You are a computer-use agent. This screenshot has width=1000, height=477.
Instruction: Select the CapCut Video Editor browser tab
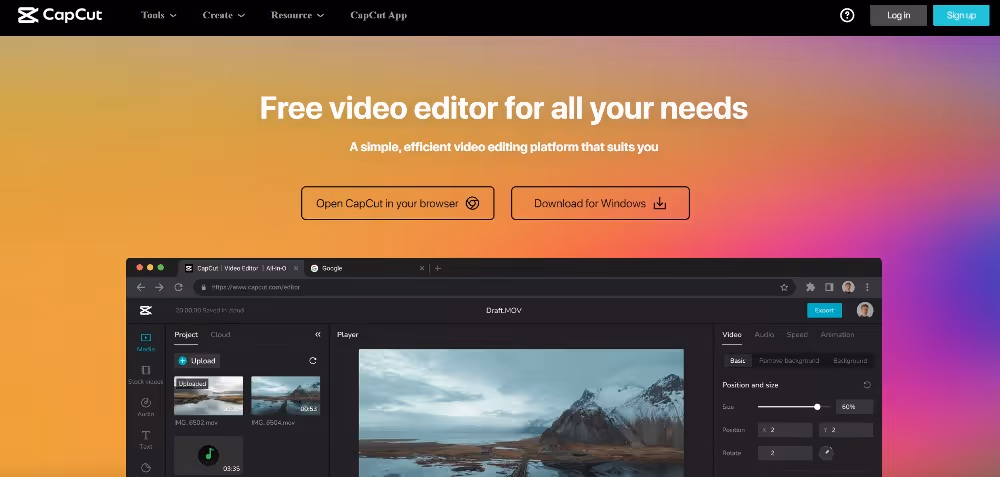pos(241,268)
